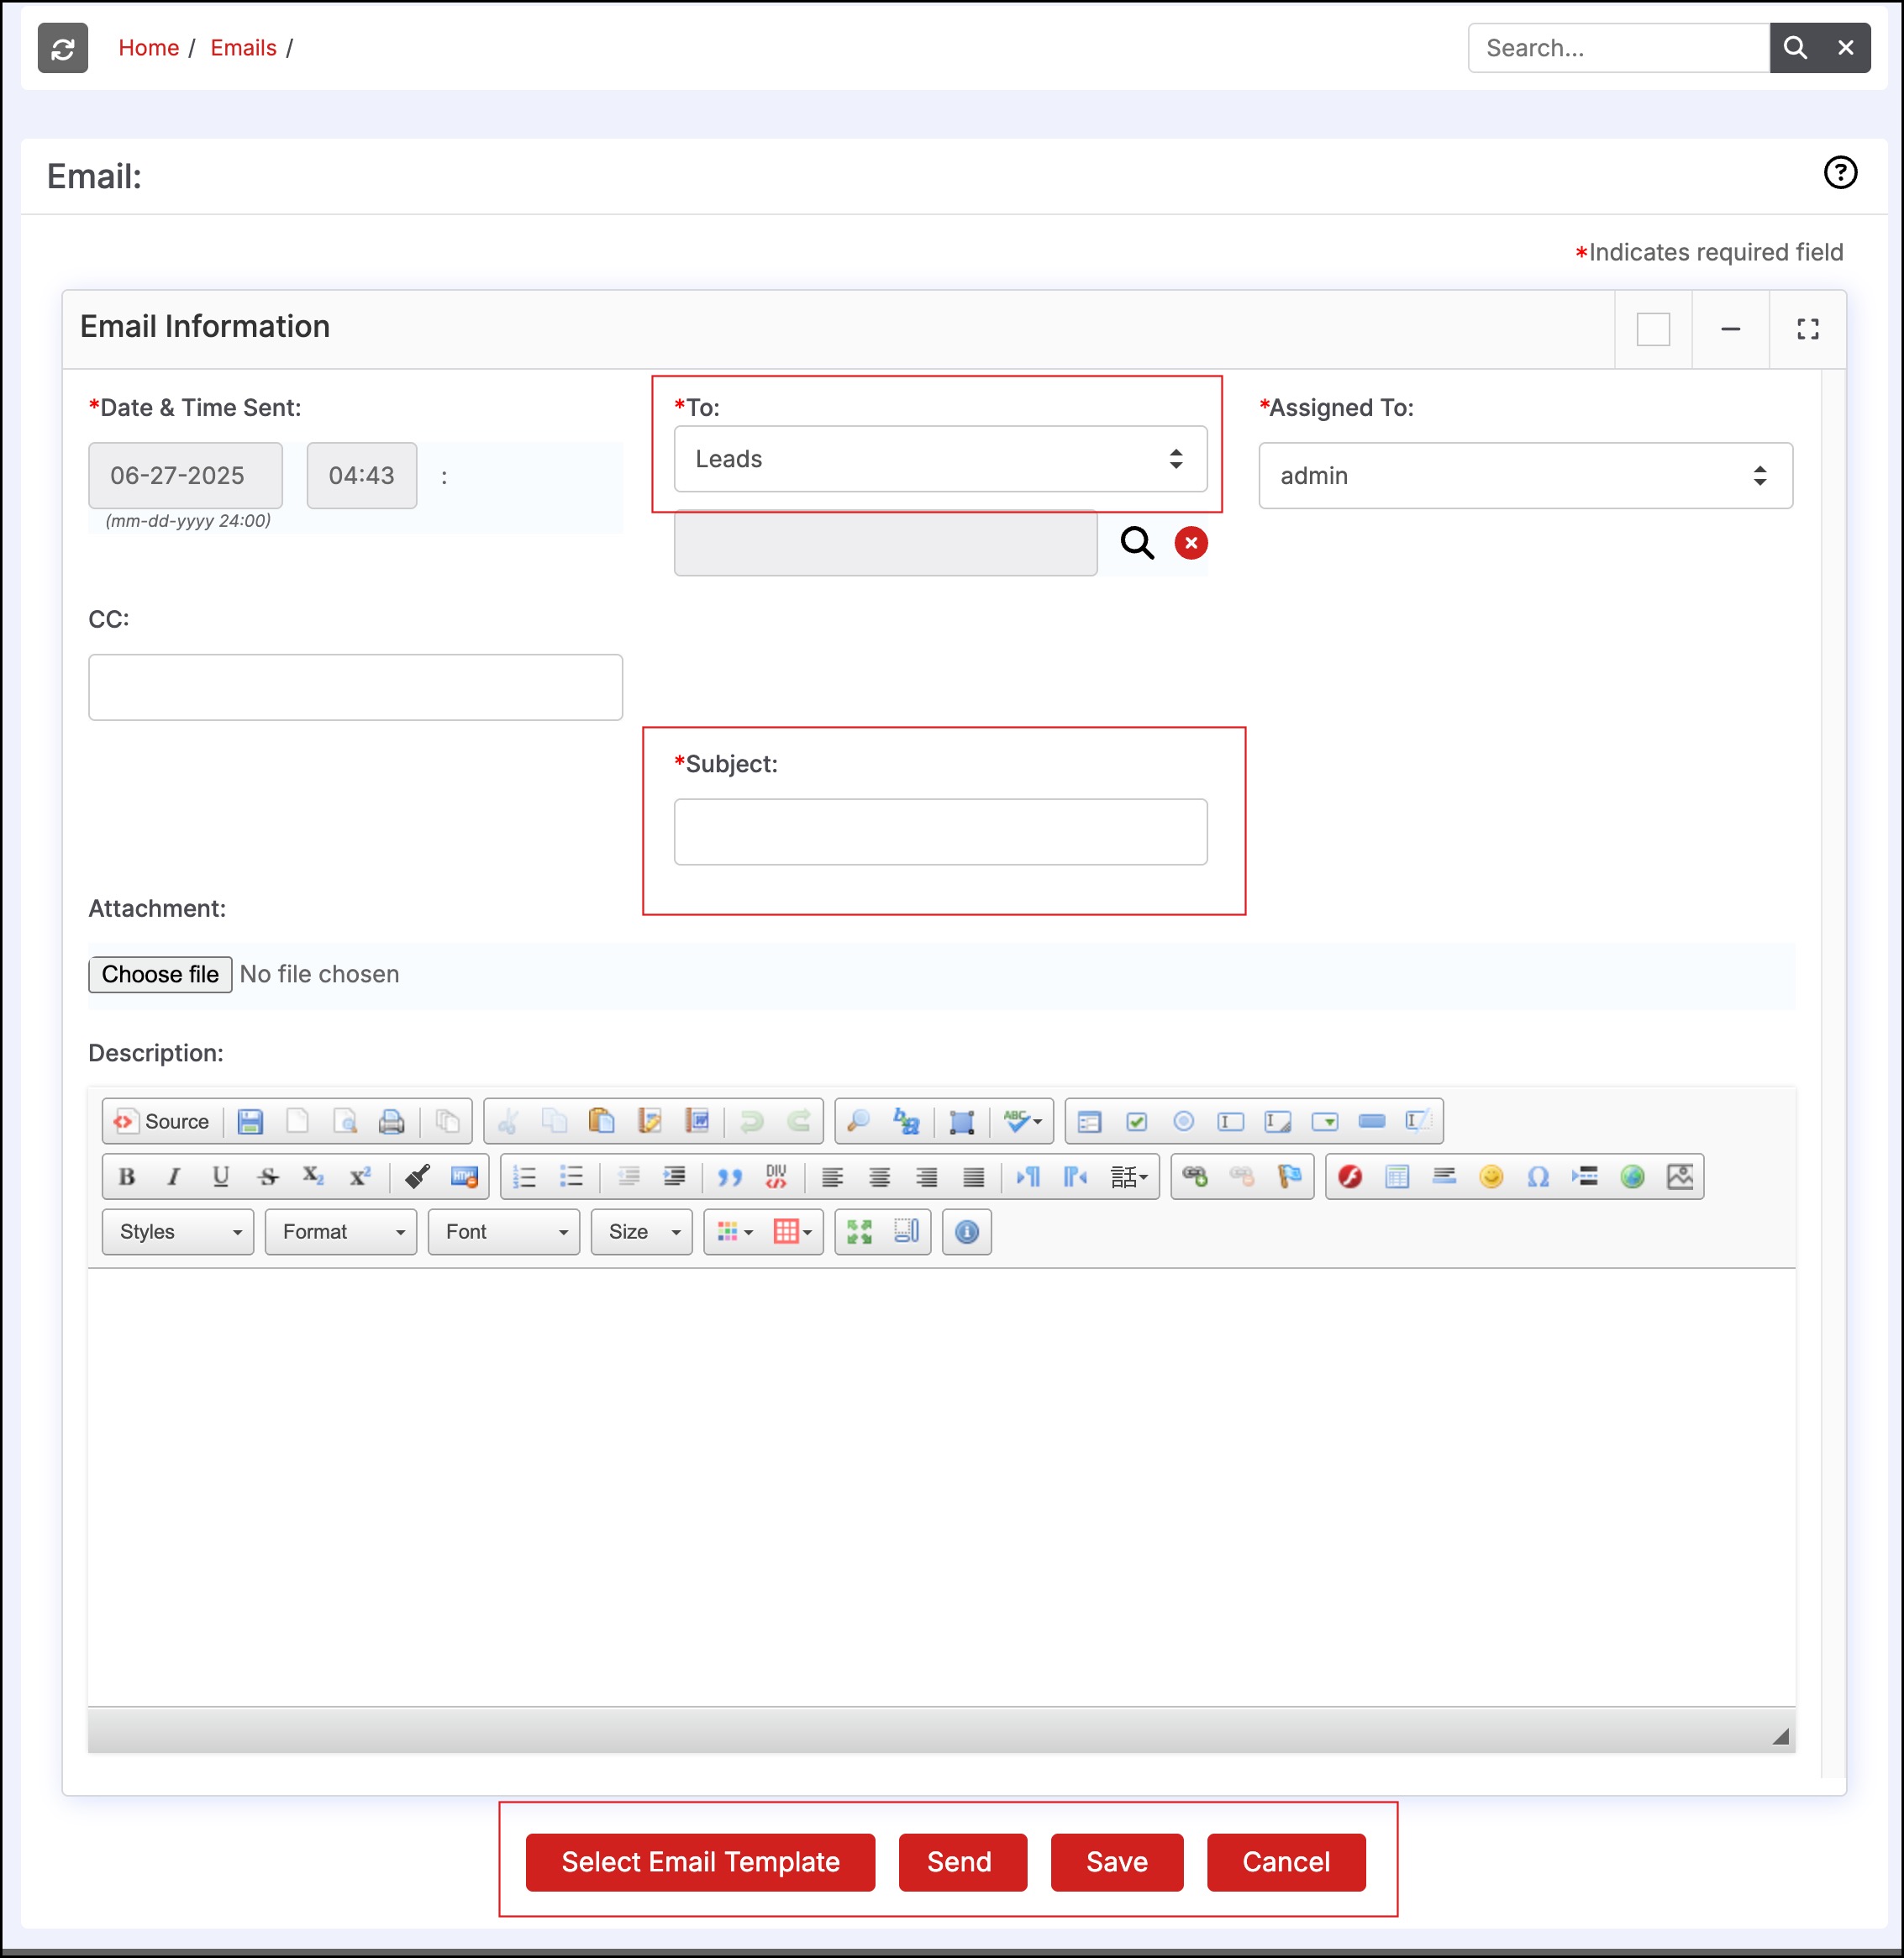Justify the text alignment
Viewport: 1904px width, 1958px height.
(974, 1176)
